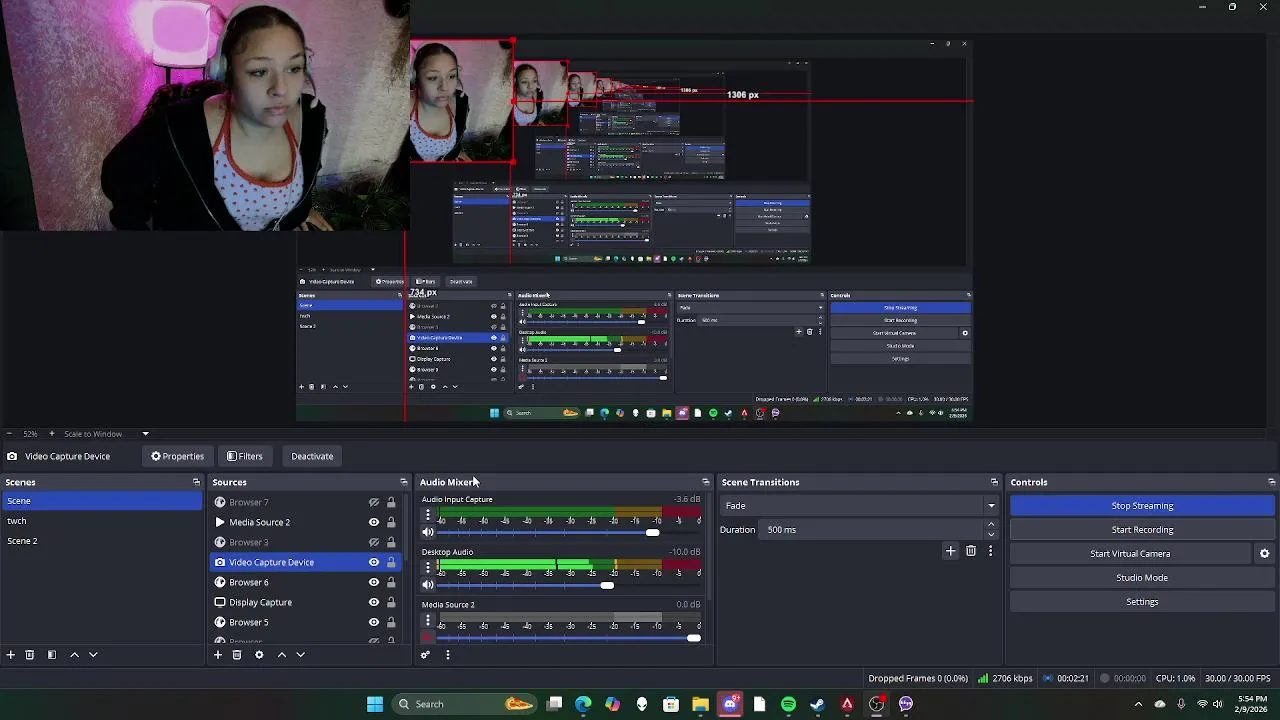Click the Deactivate button
The width and height of the screenshot is (1280, 720).
pyautogui.click(x=312, y=456)
